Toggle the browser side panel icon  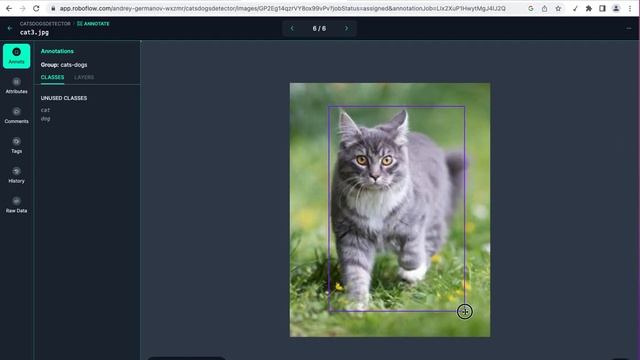coord(602,8)
